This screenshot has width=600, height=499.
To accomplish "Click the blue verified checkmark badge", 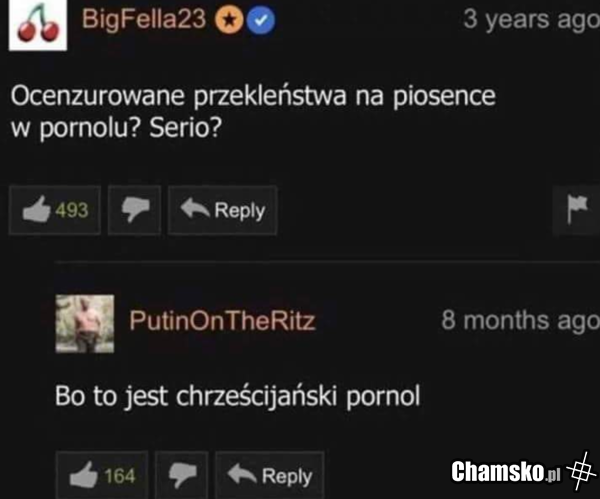I will tap(261, 20).
